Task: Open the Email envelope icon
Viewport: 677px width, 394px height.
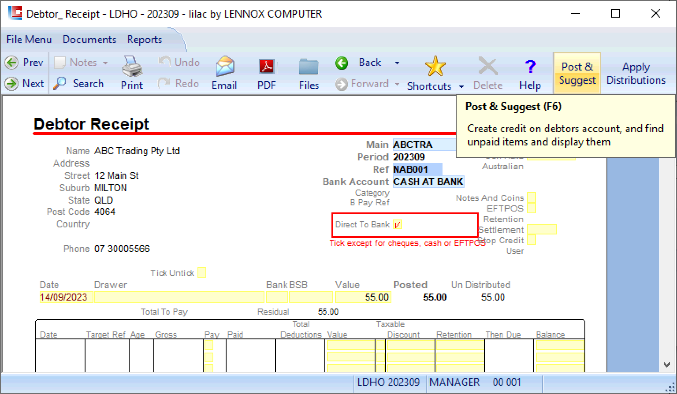Action: click(225, 66)
